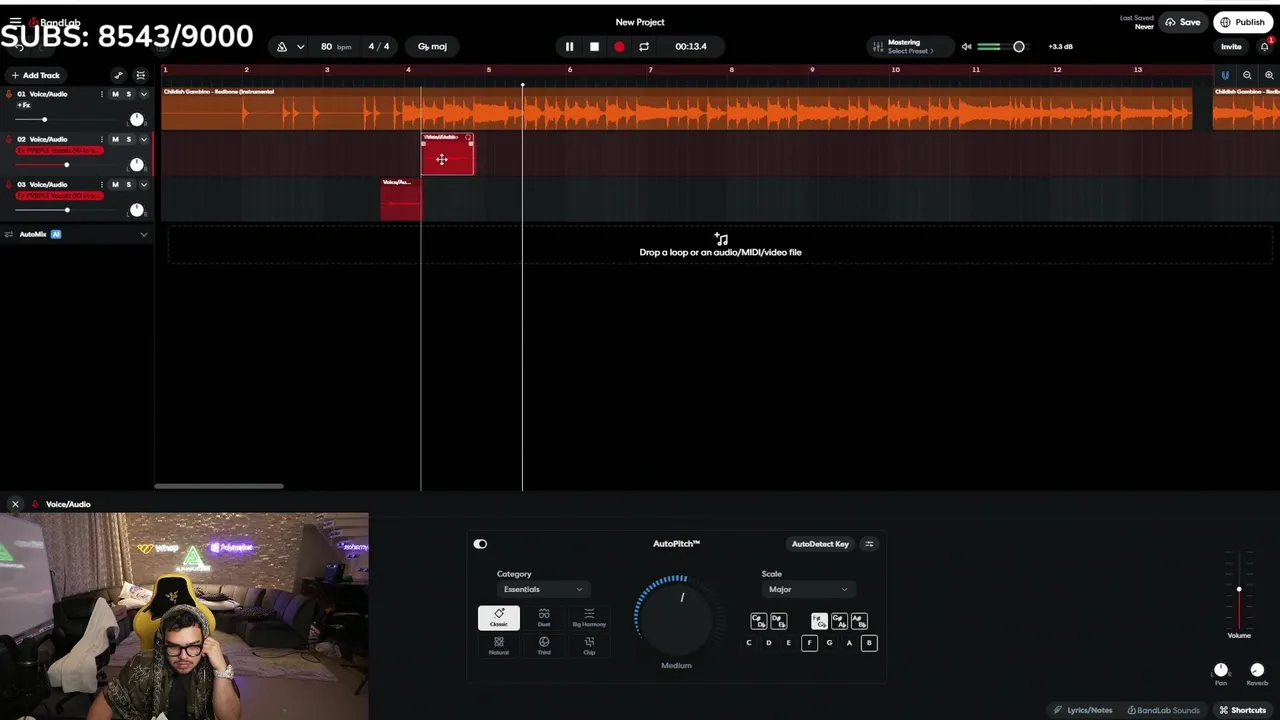
Task: Open the Scale Major dropdown
Action: [x=807, y=589]
